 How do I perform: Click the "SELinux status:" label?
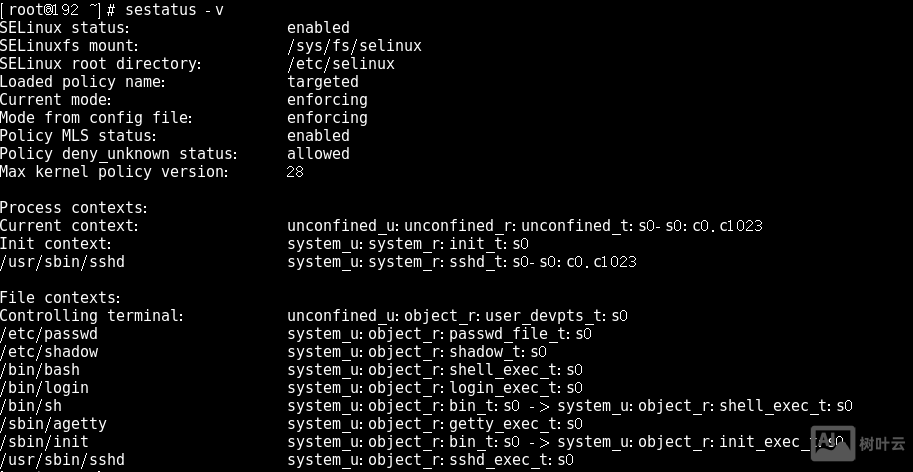65,28
